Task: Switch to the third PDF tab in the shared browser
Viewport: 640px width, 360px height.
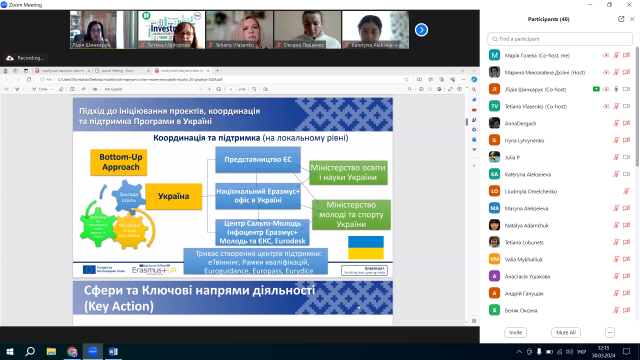Action: point(182,71)
